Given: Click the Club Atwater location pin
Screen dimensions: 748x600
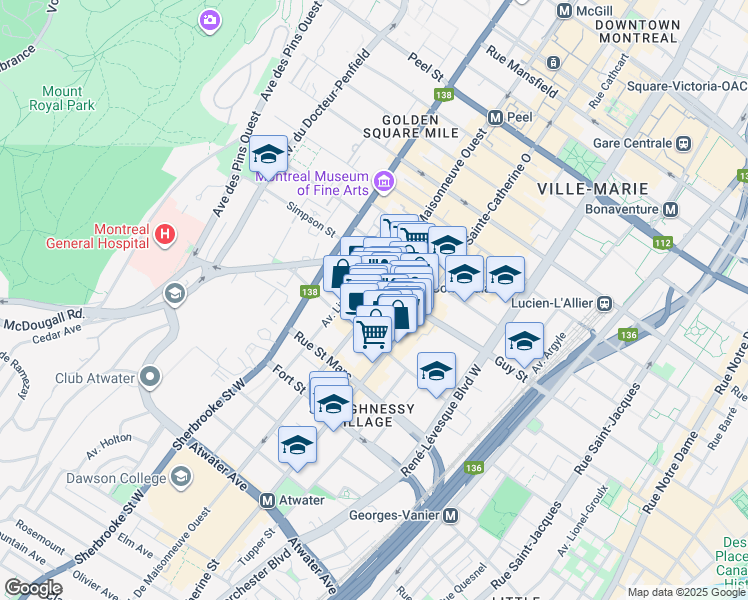Looking at the screenshot, I should (150, 377).
